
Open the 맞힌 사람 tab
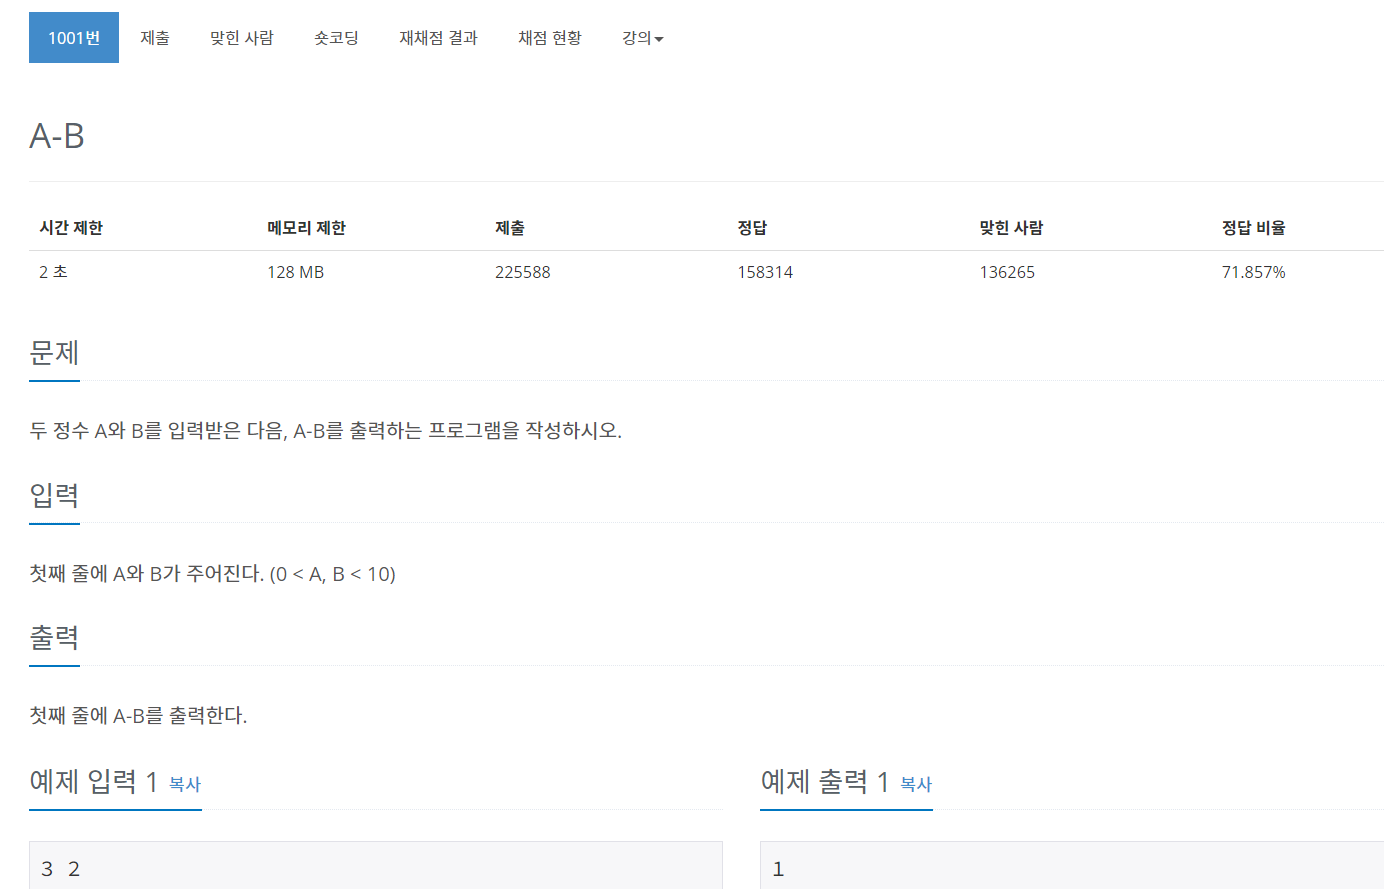[x=242, y=38]
